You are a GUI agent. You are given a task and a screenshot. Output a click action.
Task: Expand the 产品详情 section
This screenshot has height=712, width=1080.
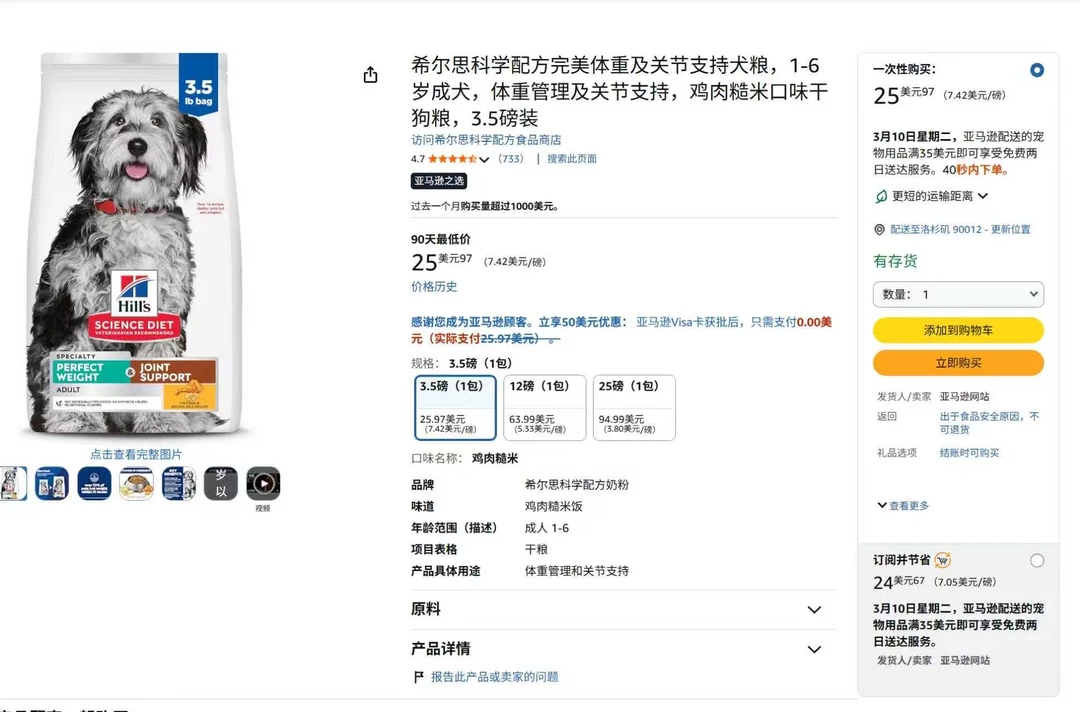(x=623, y=649)
